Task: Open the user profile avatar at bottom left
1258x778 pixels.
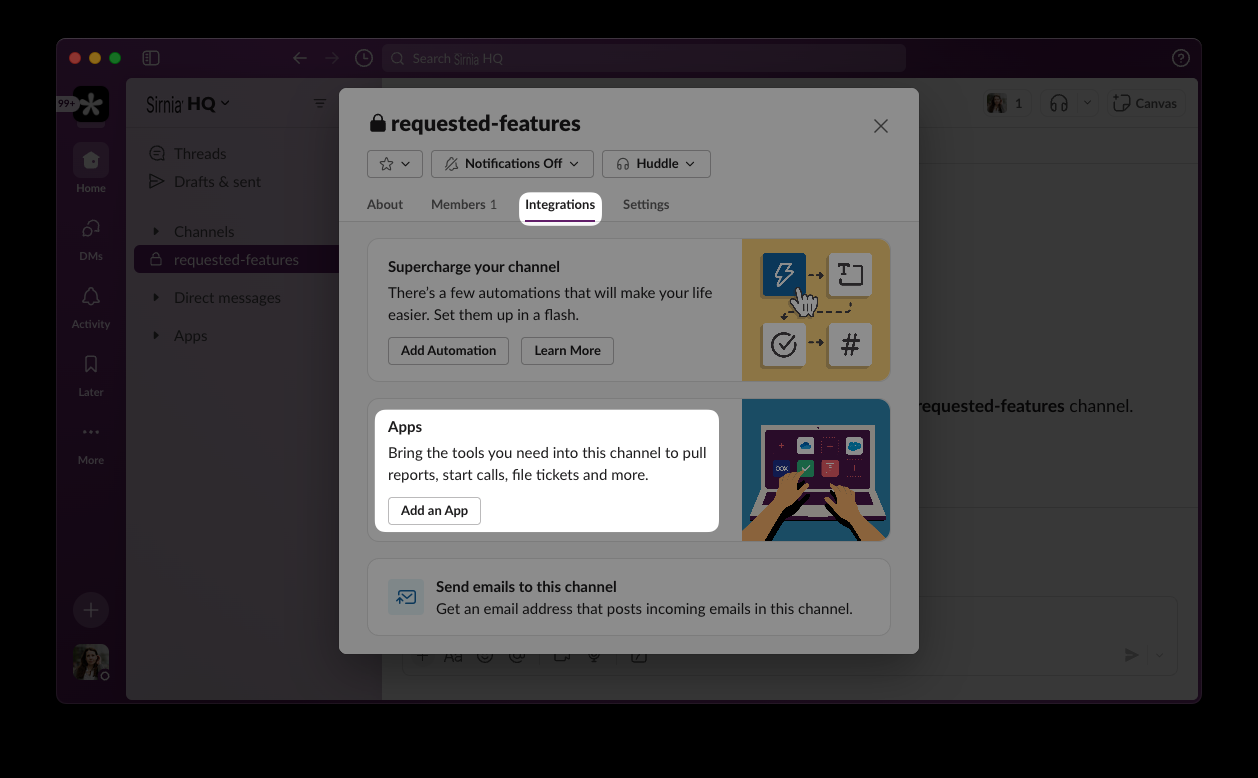Action: pyautogui.click(x=91, y=662)
